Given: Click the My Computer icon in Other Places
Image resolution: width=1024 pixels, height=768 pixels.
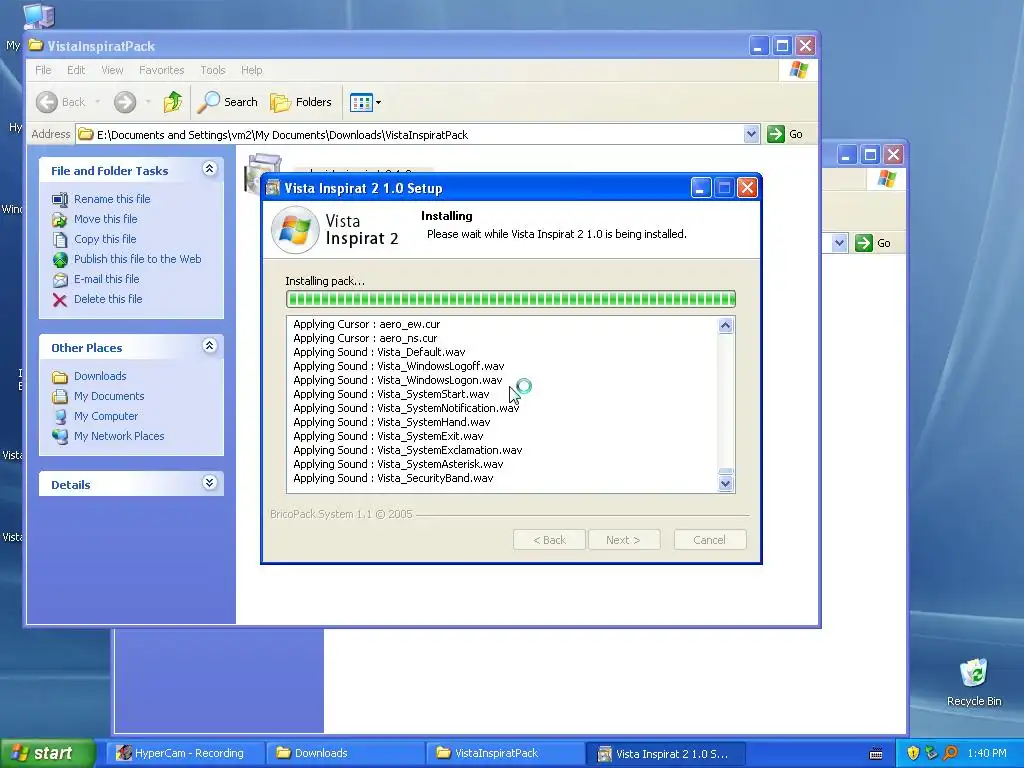Looking at the screenshot, I should pos(59,417).
